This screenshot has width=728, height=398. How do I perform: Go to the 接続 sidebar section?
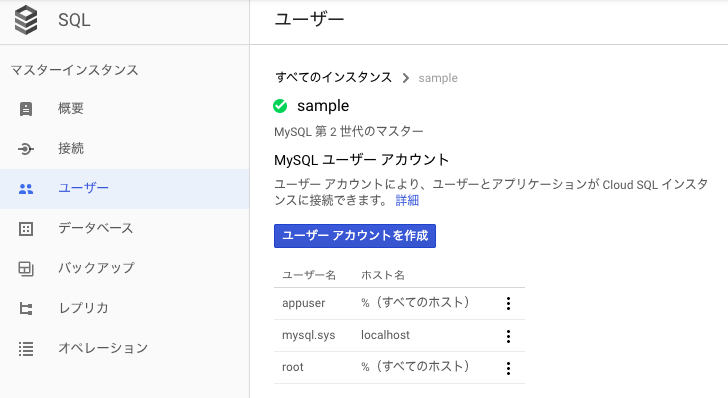point(124,149)
